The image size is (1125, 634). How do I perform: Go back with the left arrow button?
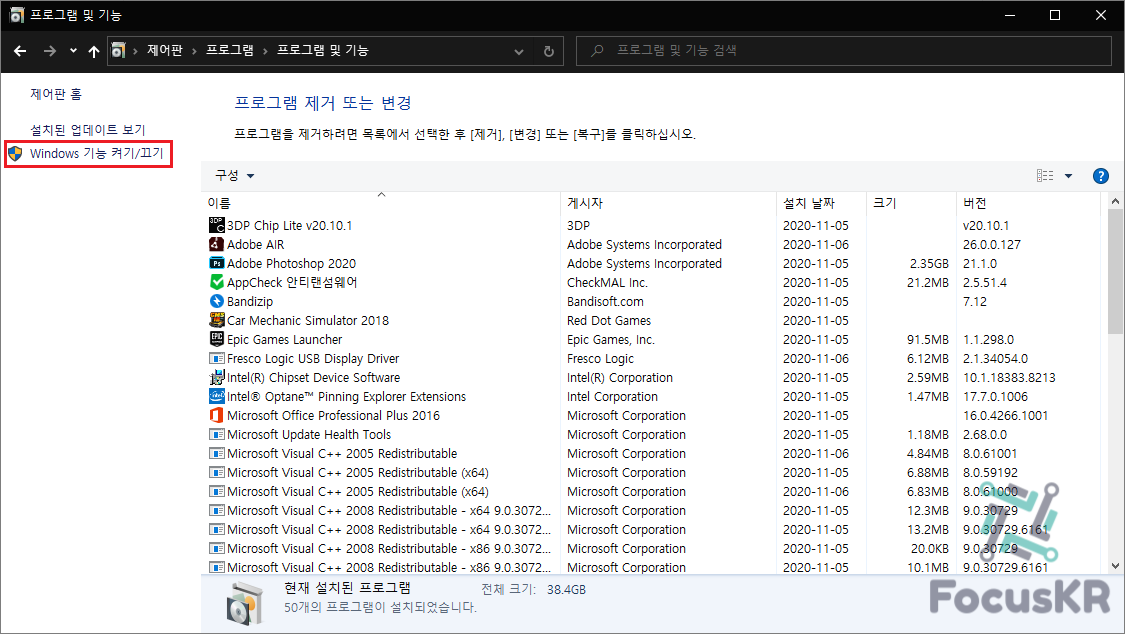point(20,51)
